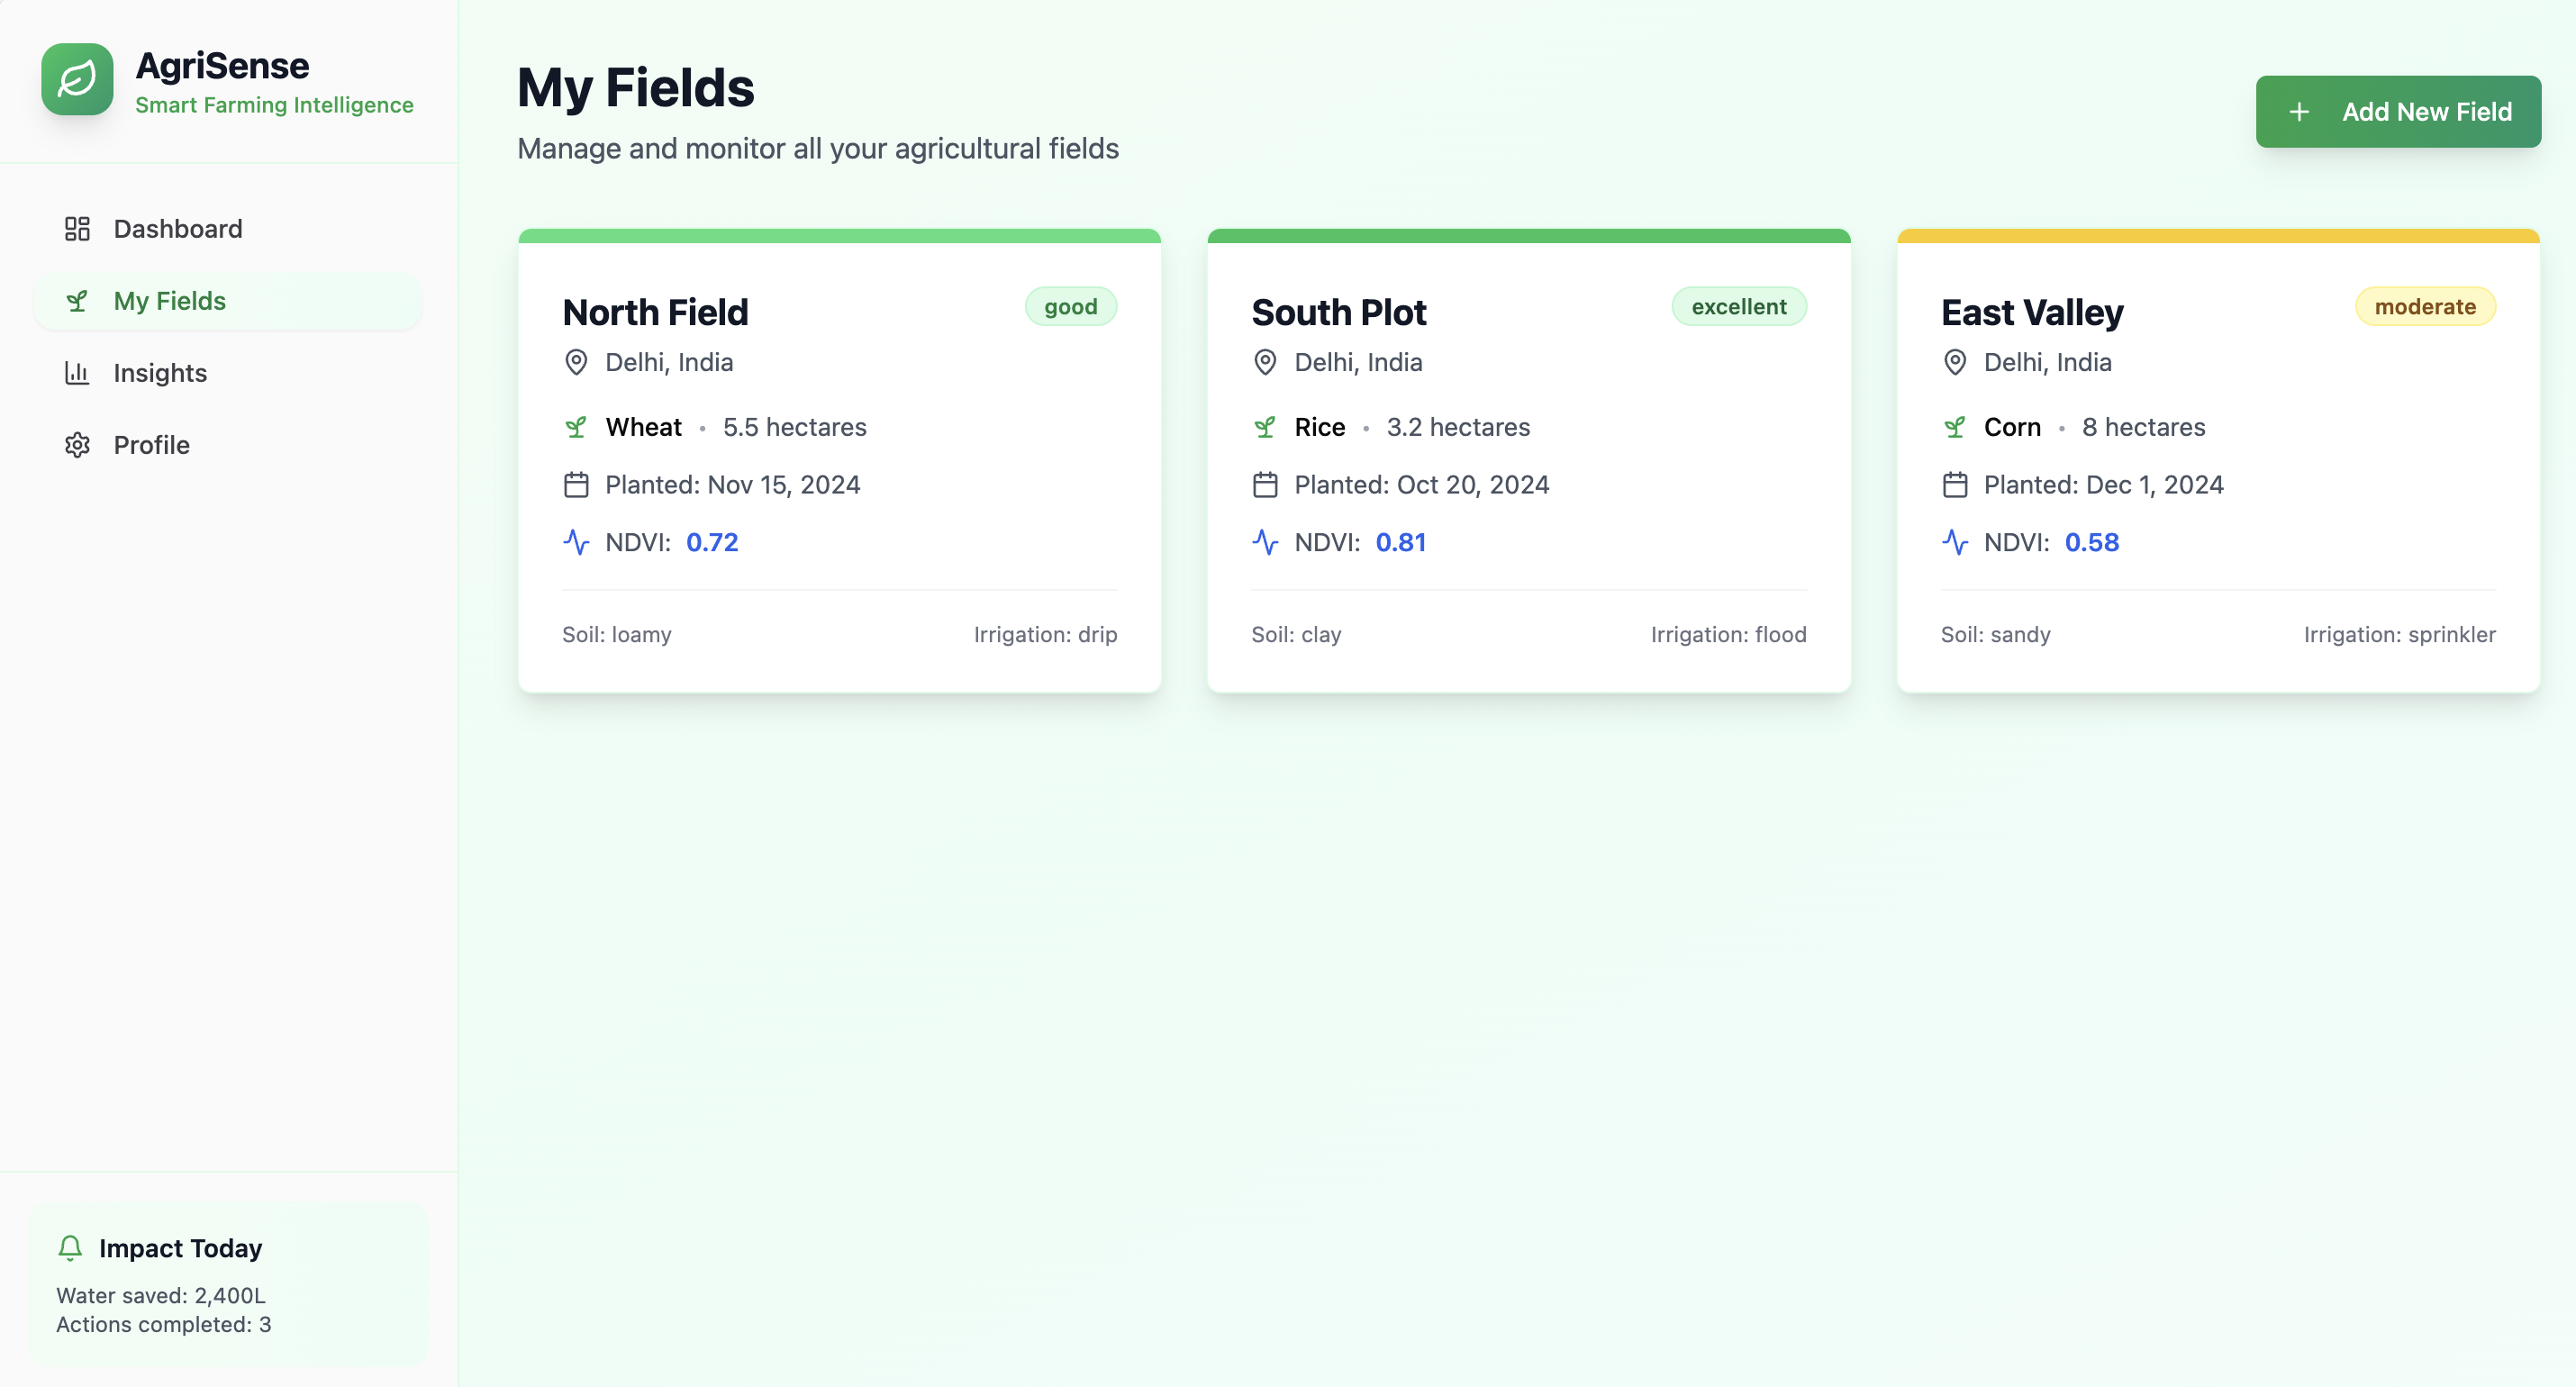2576x1387 pixels.
Task: Click the location pin icon on North Field
Action: [576, 362]
